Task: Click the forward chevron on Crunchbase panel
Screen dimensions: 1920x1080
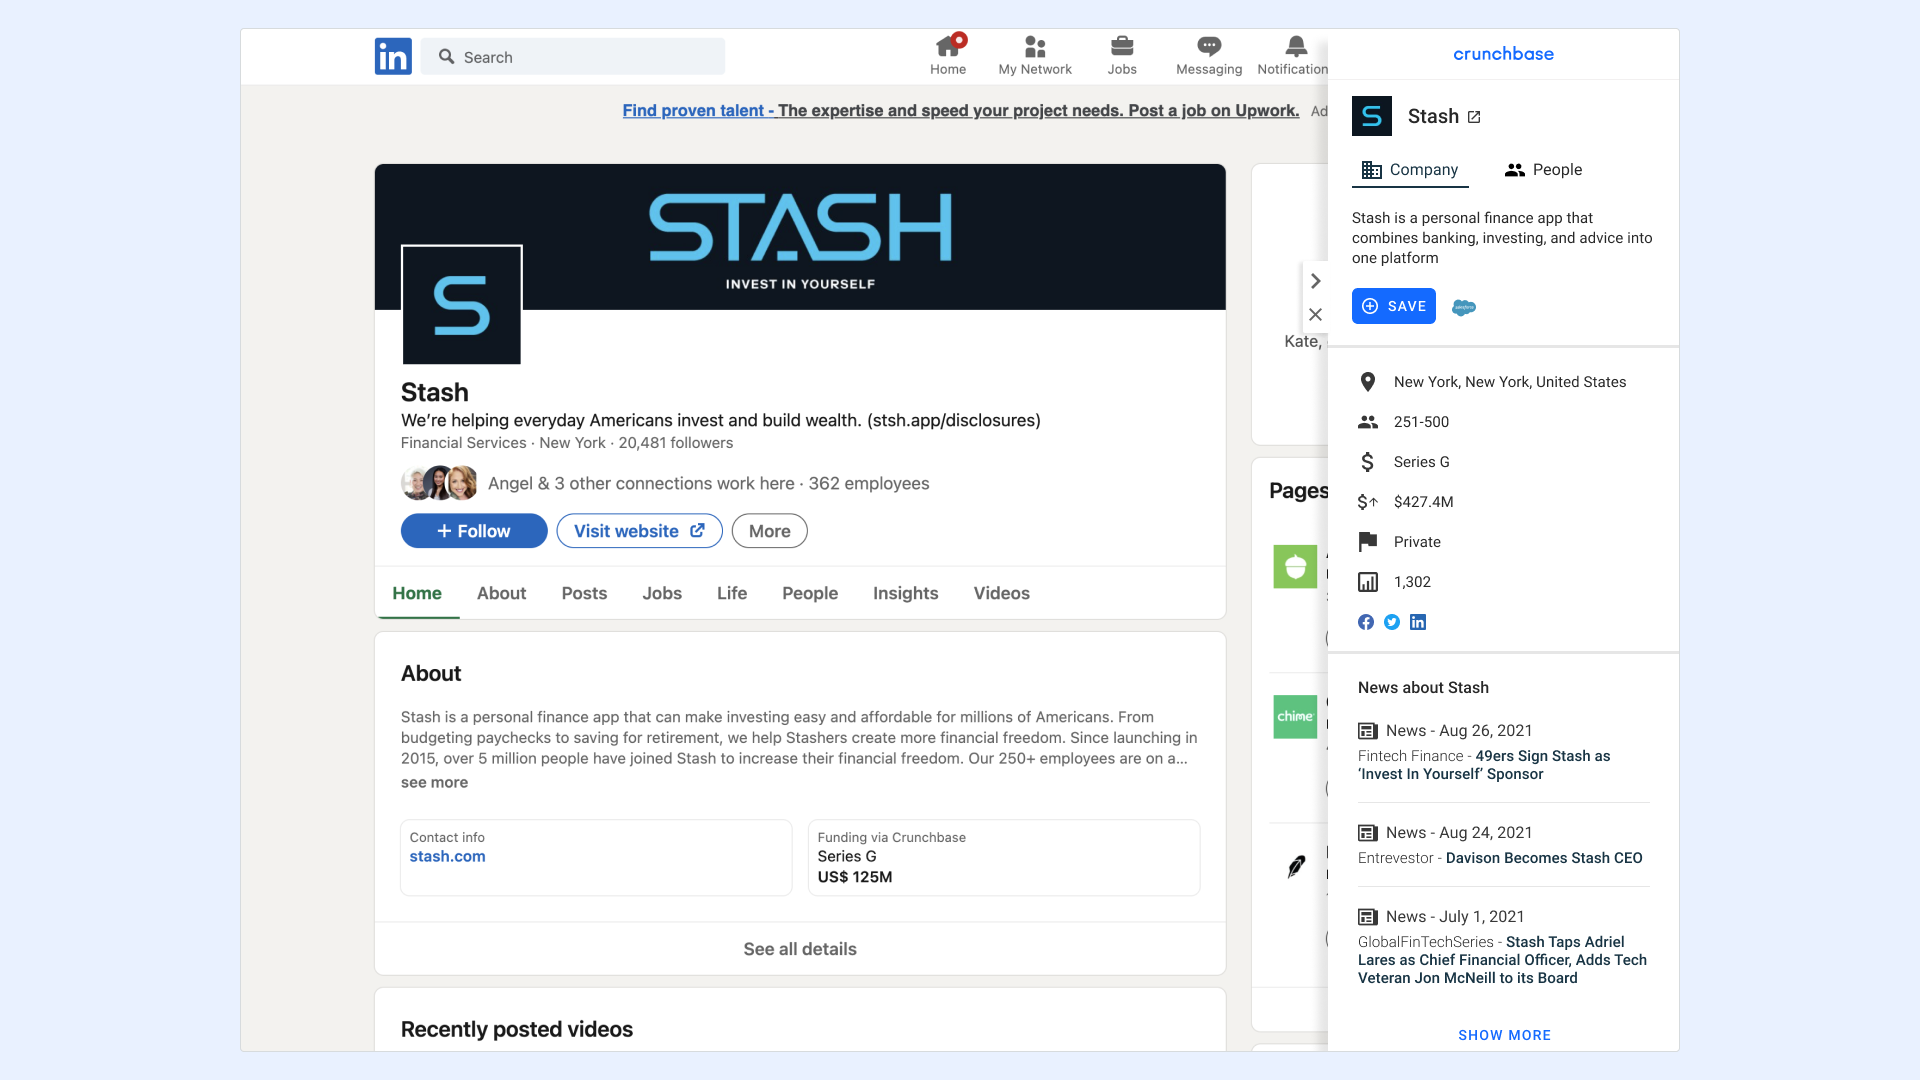Action: (1316, 280)
